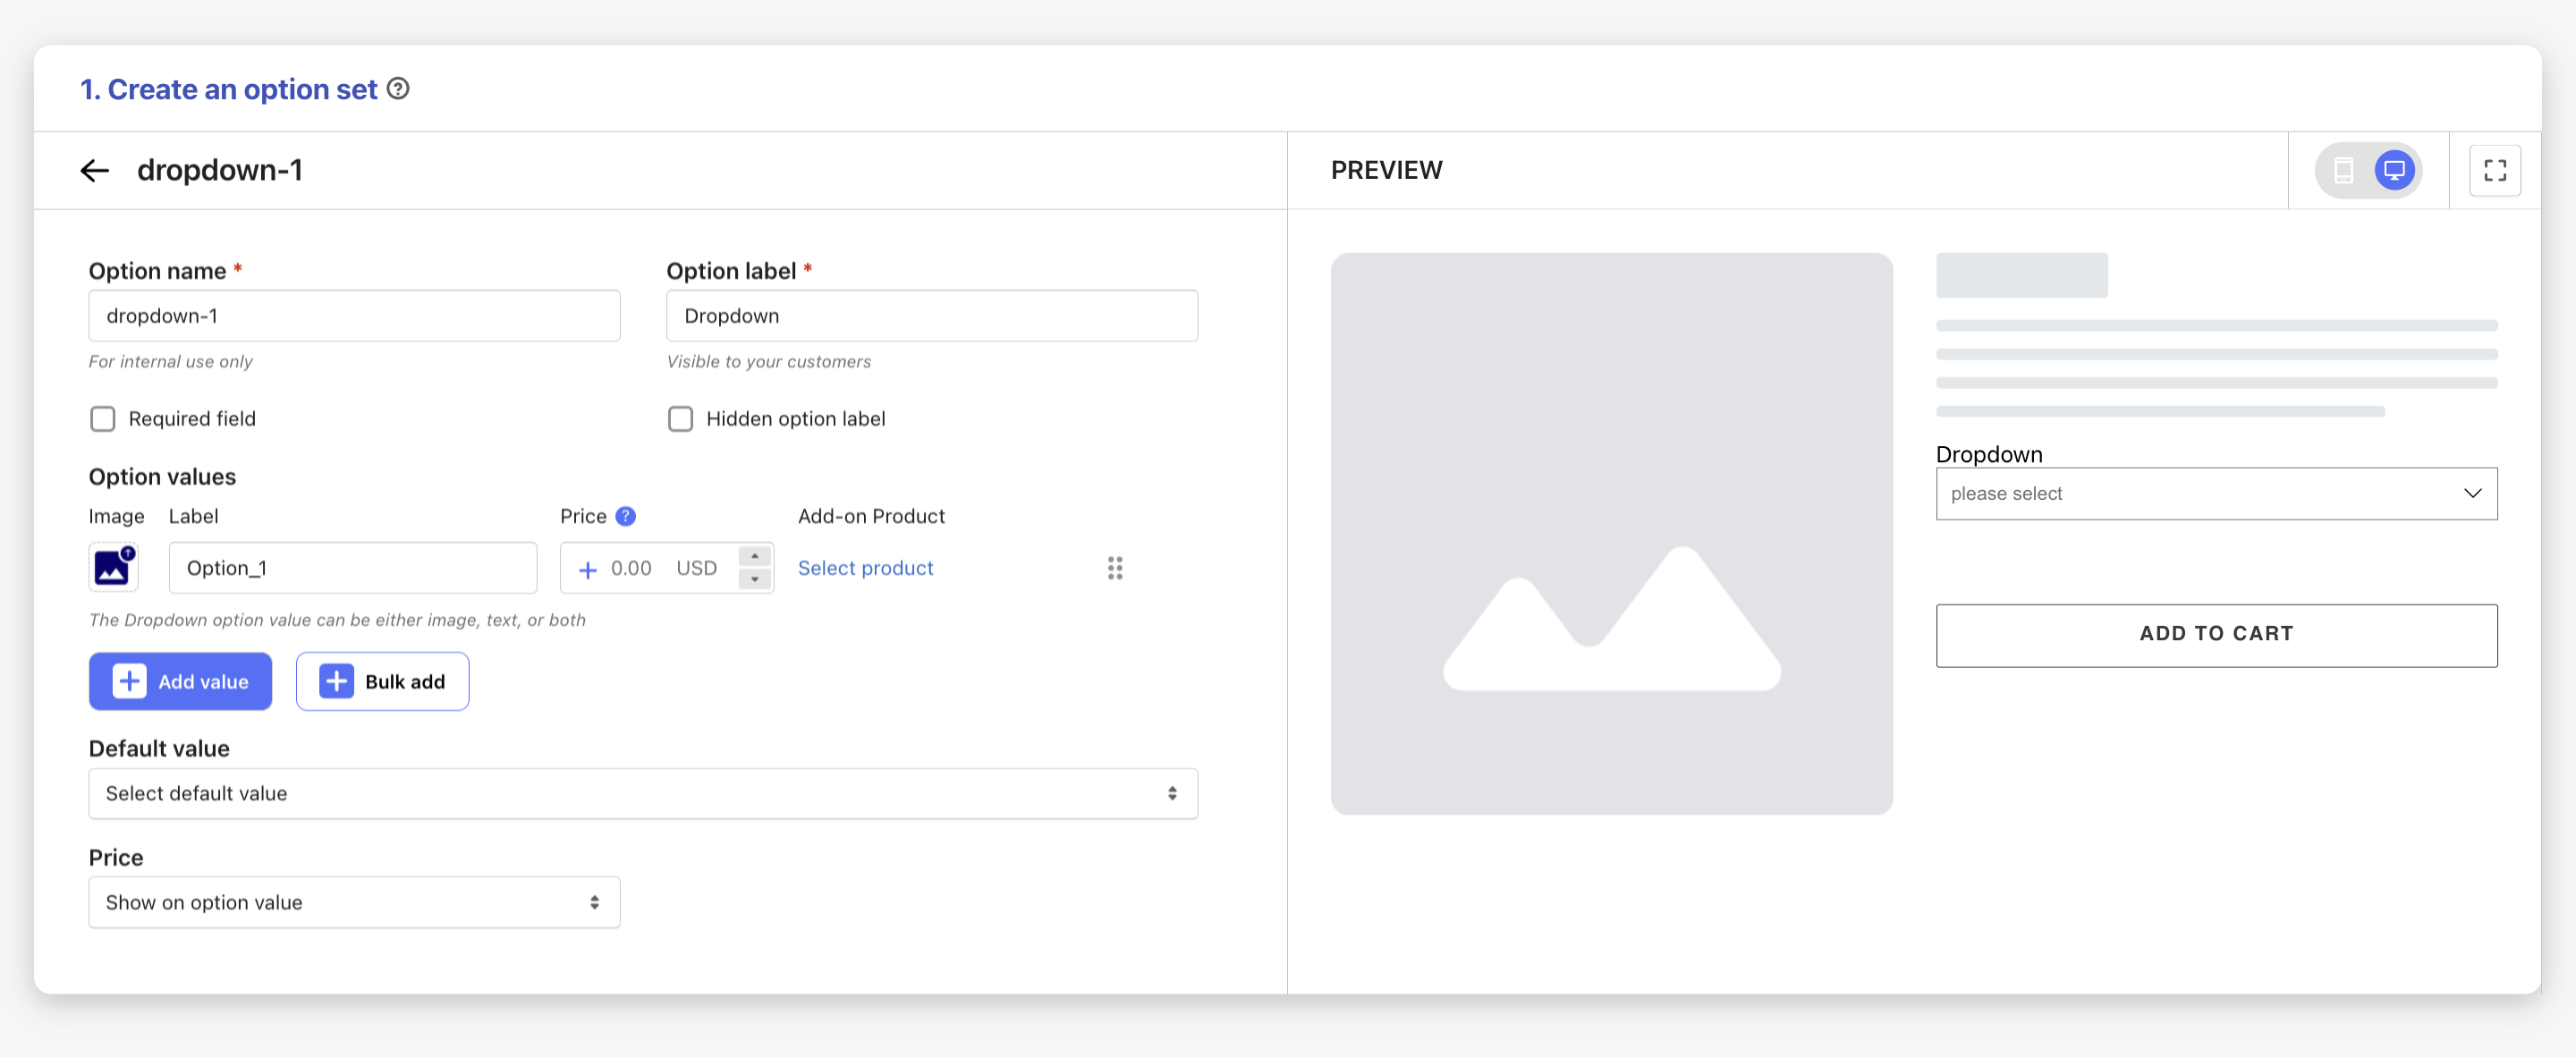The width and height of the screenshot is (2576, 1057).
Task: Click the drag handle dots icon for Option_1
Action: coord(1115,568)
